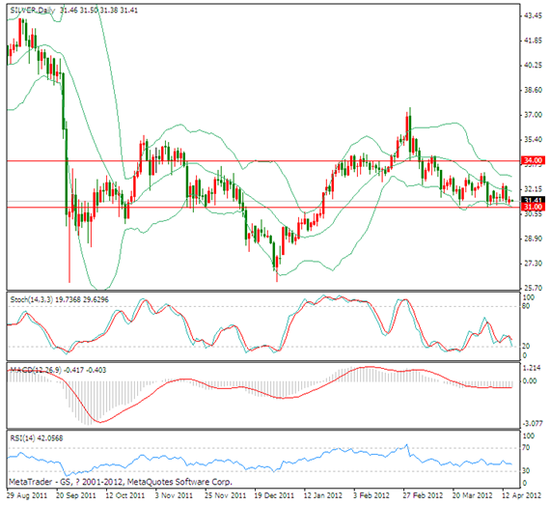Screen dimensions: 550x505
Task: Click the 28.90 price axis value
Action: pos(533,239)
